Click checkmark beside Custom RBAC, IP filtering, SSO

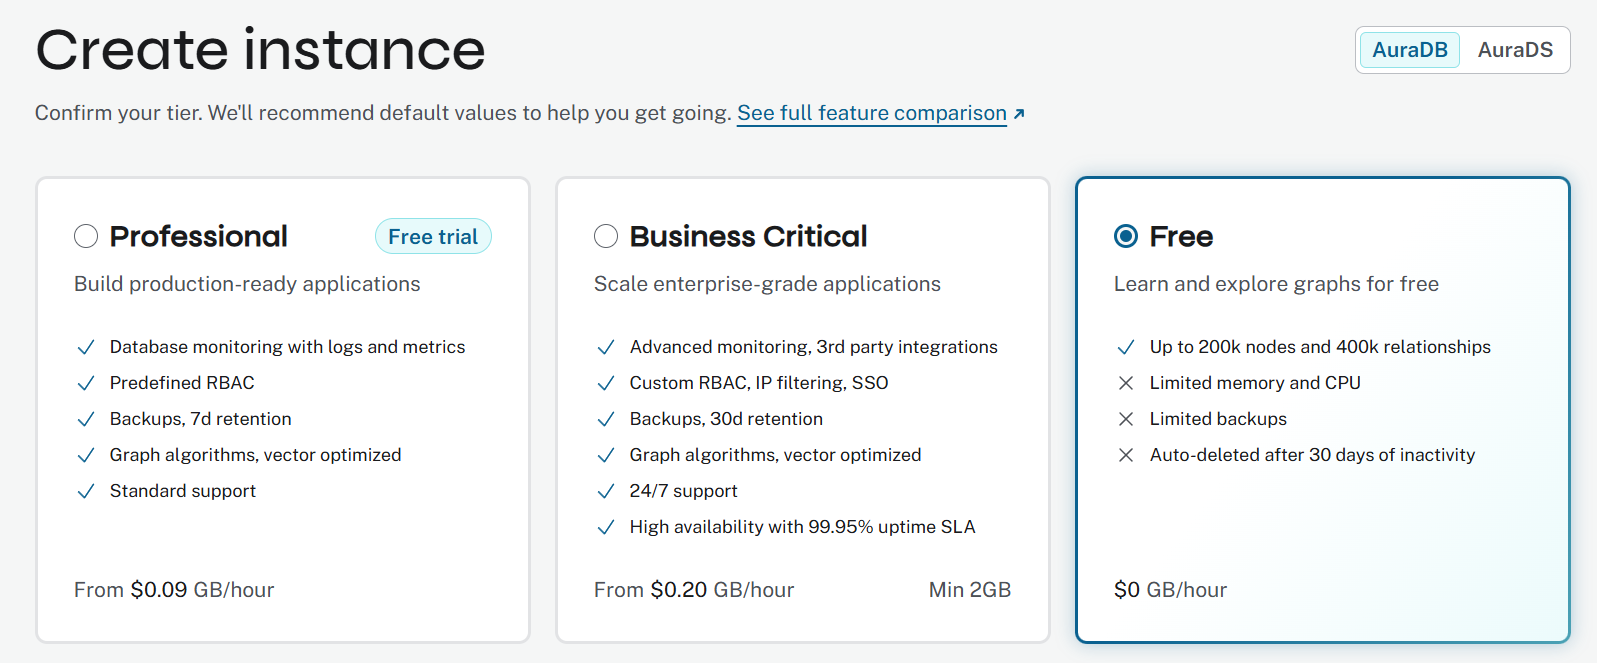click(606, 383)
